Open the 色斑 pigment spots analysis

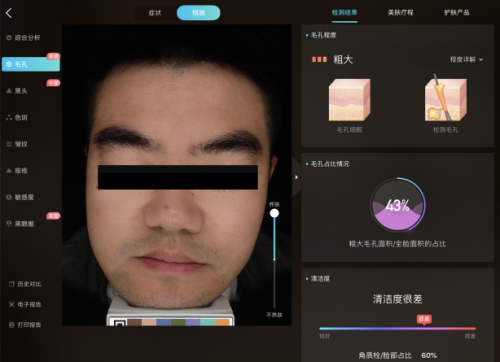17,117
